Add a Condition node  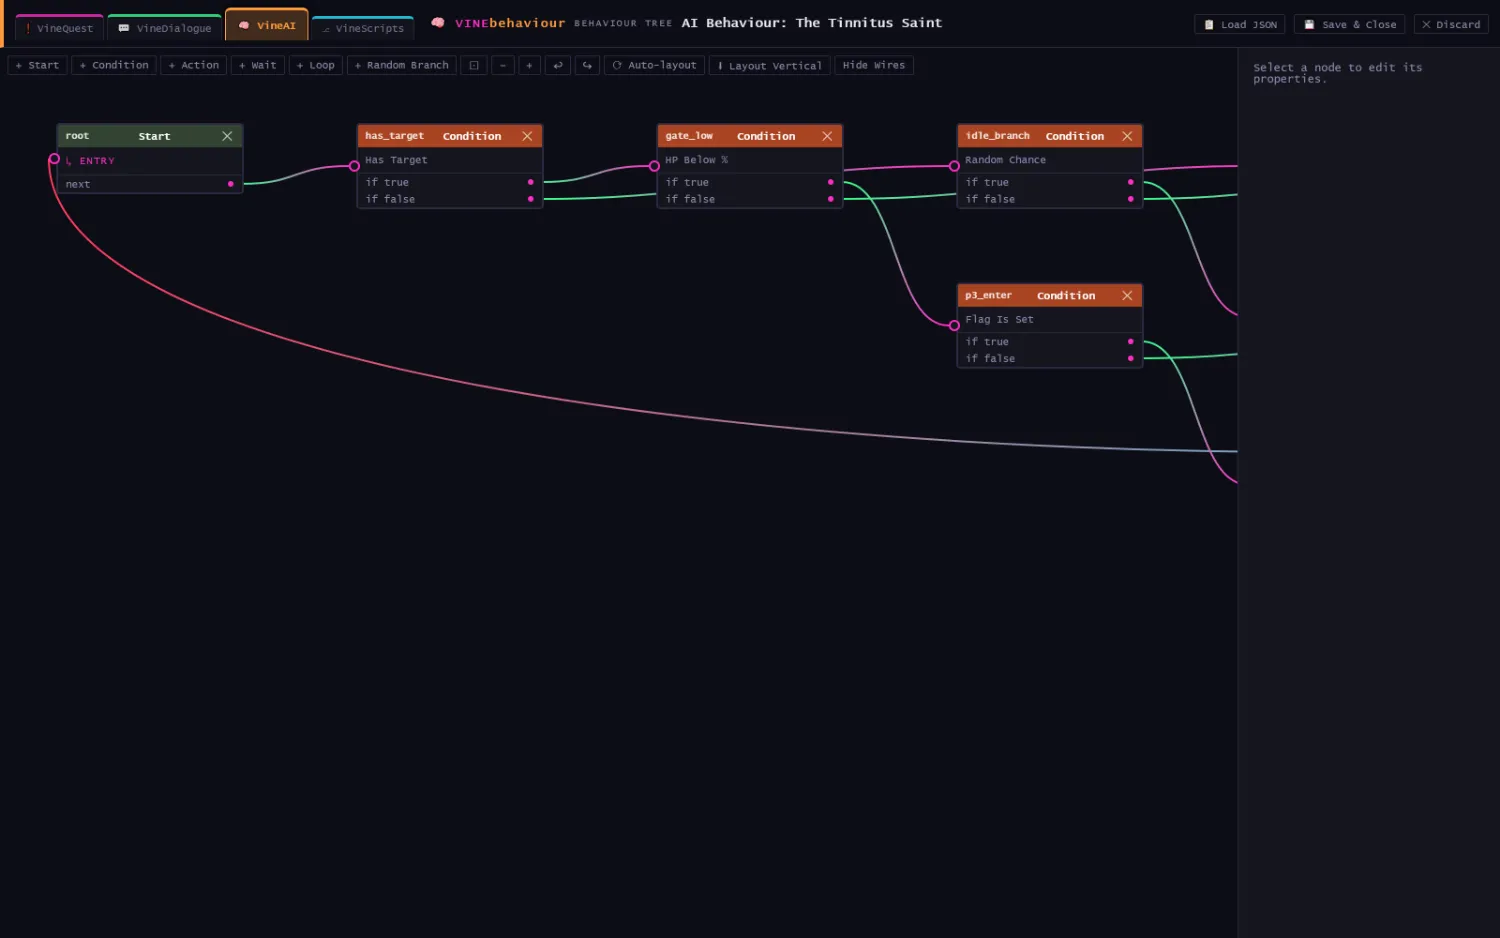[114, 65]
